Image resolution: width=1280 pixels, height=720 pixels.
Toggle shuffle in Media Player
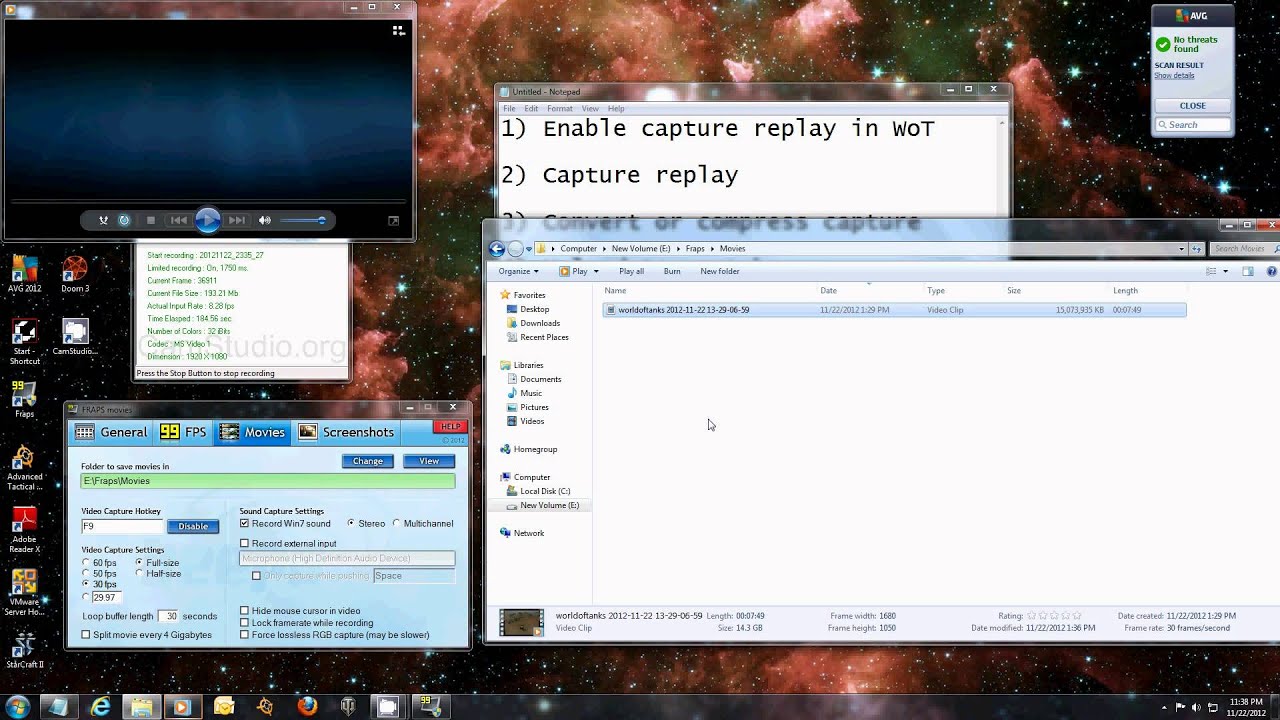click(x=103, y=220)
